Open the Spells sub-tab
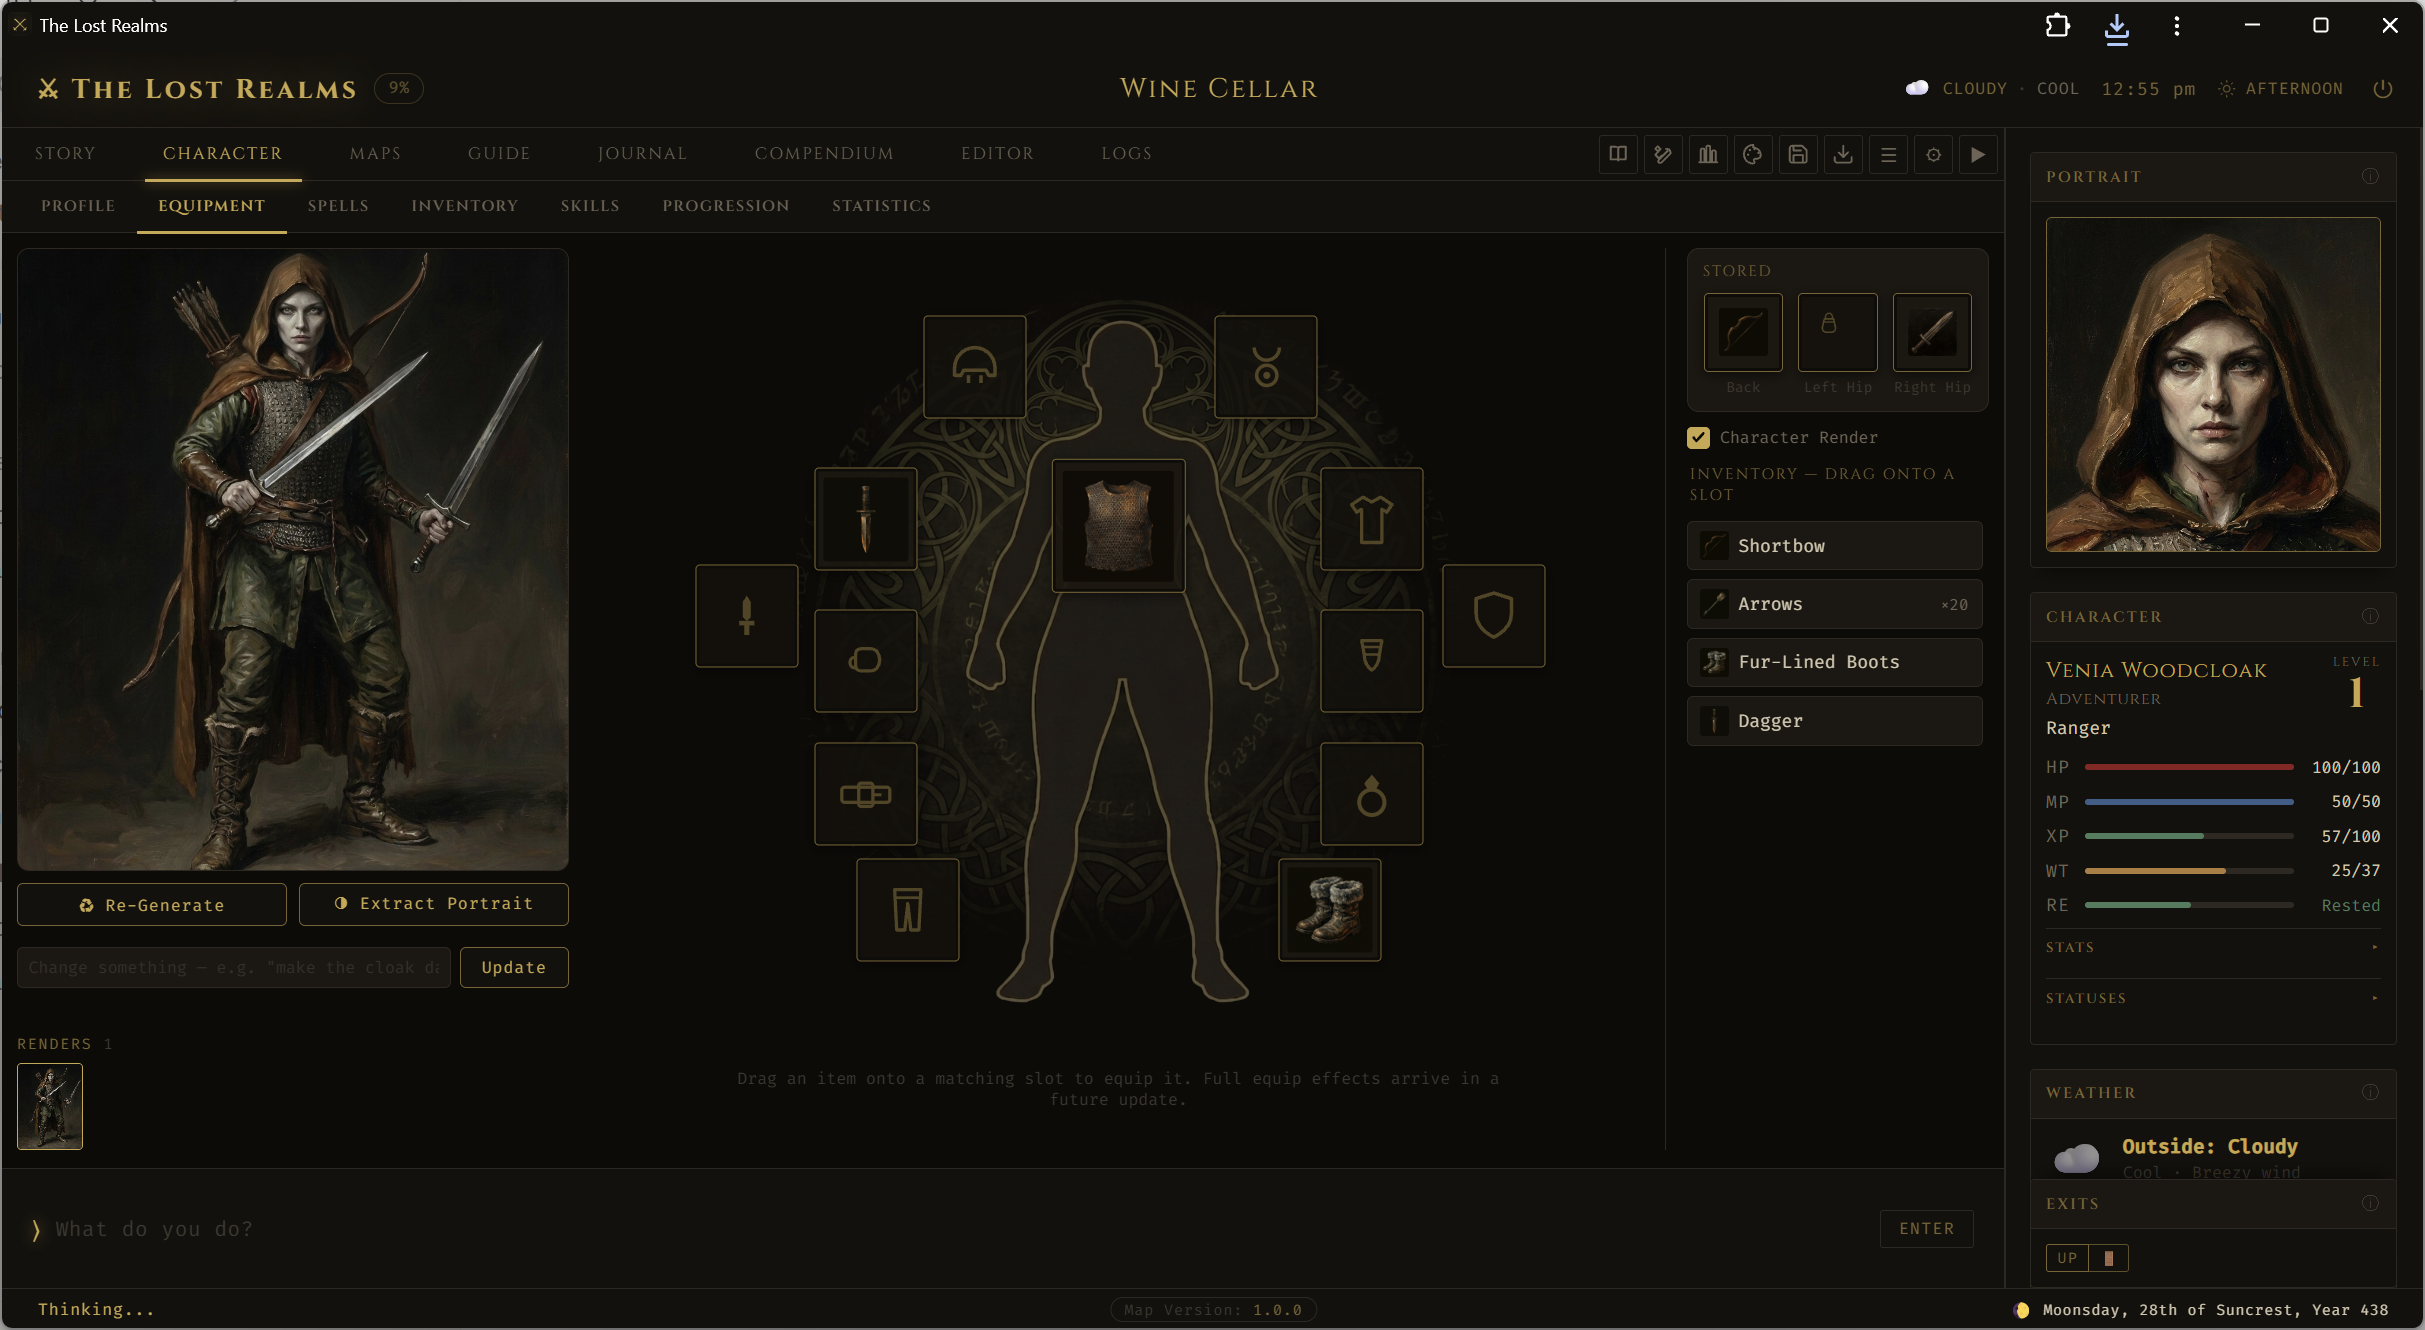Screen dimensions: 2425x1330 pos(338,206)
